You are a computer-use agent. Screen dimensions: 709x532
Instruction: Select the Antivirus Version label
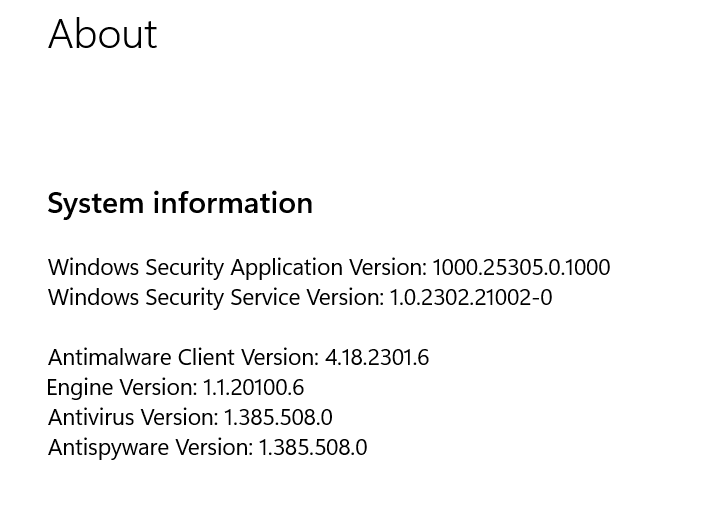(133, 418)
